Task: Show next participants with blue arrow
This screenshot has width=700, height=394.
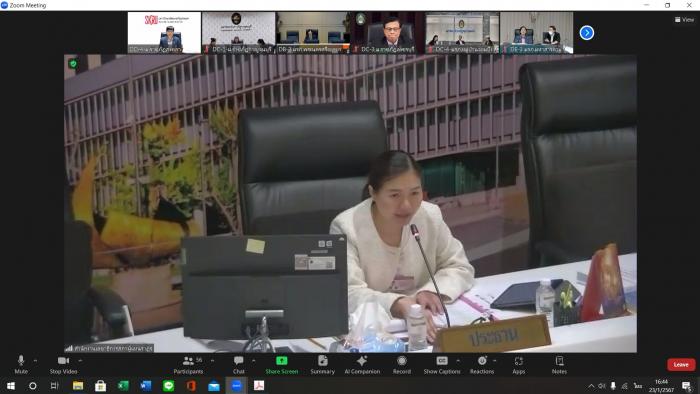Action: (x=587, y=33)
